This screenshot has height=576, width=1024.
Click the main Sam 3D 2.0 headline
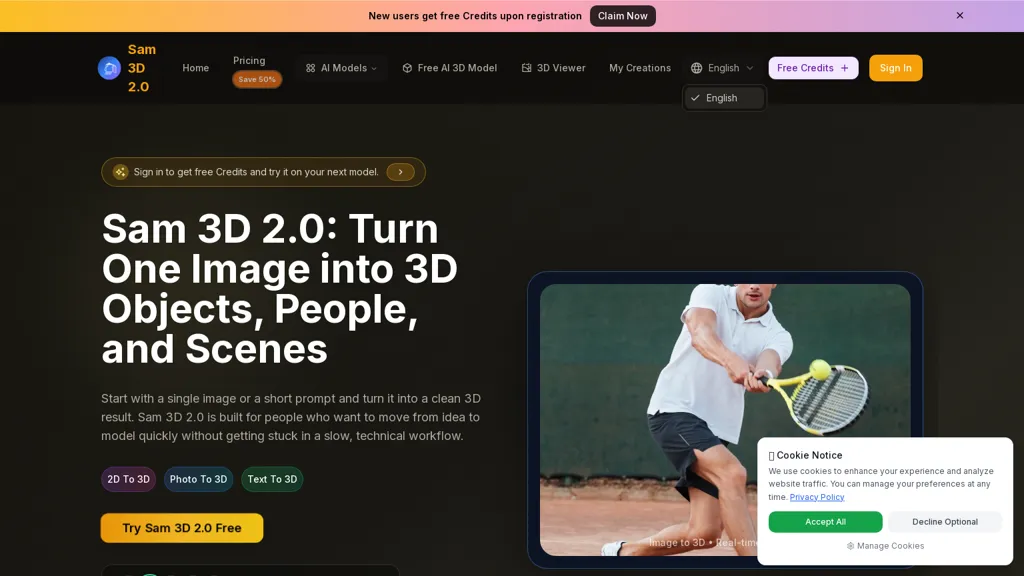pos(280,288)
